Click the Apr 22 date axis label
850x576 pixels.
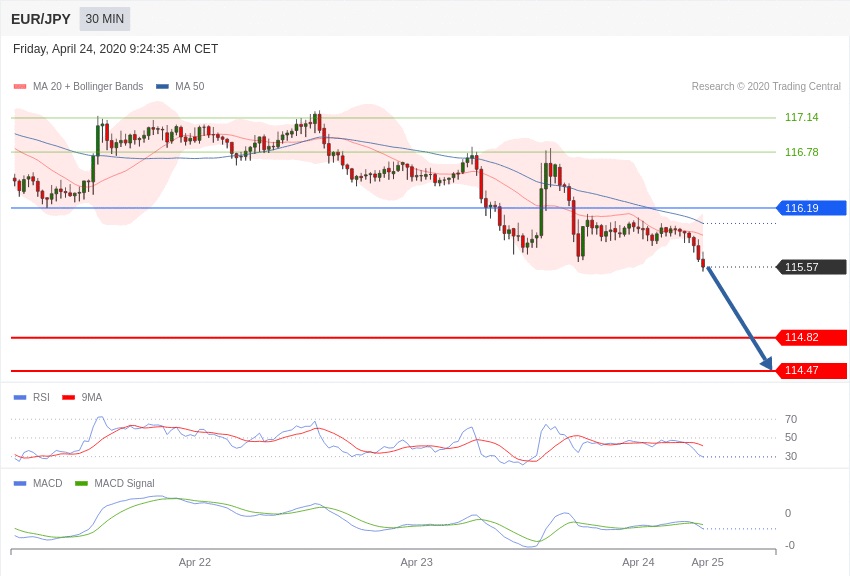coord(195,562)
